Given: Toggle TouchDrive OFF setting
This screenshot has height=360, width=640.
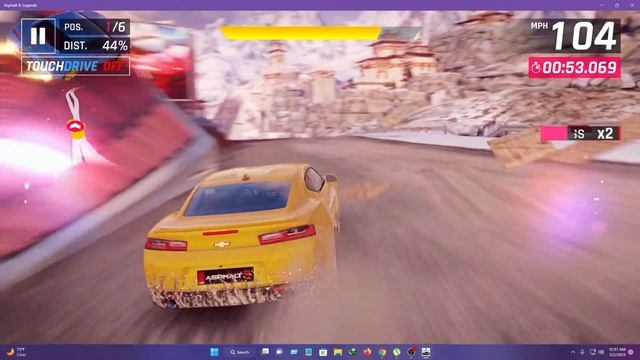Looking at the screenshot, I should tap(76, 66).
